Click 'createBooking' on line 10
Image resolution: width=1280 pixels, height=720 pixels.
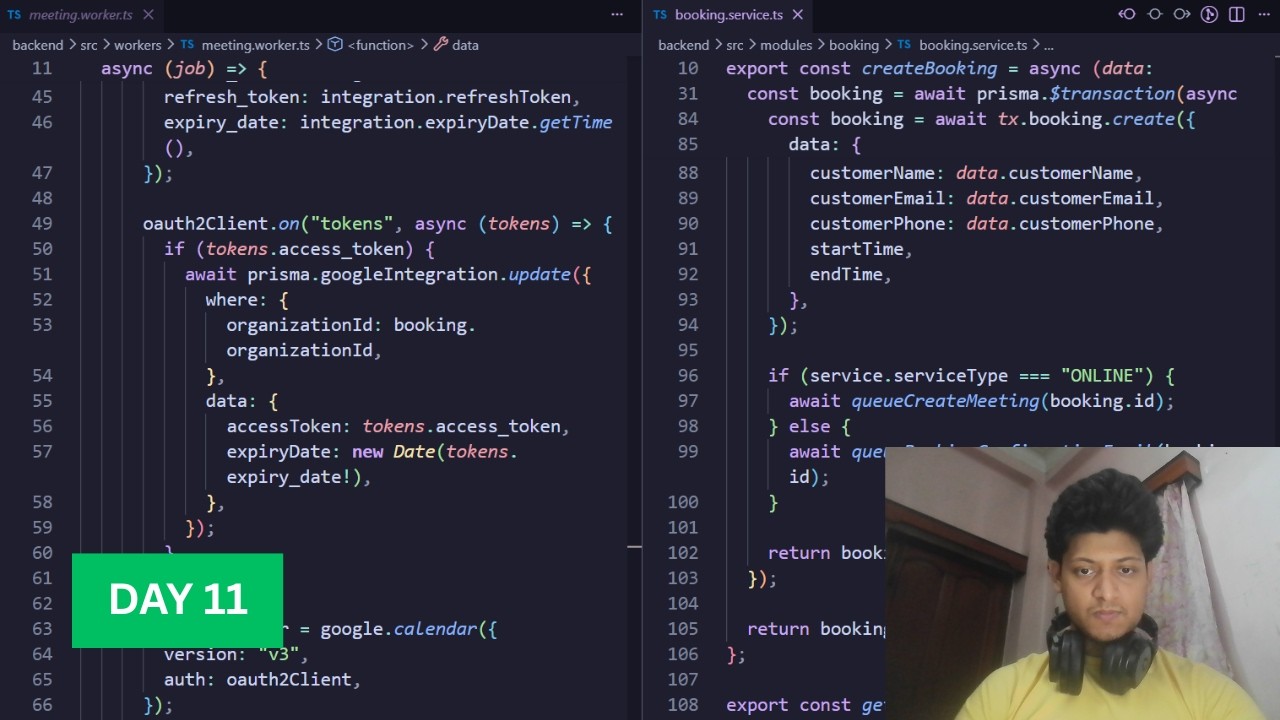929,69
